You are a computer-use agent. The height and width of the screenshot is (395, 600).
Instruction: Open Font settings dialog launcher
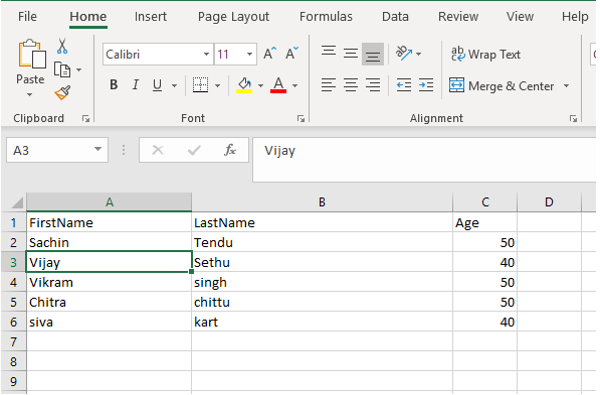301,119
